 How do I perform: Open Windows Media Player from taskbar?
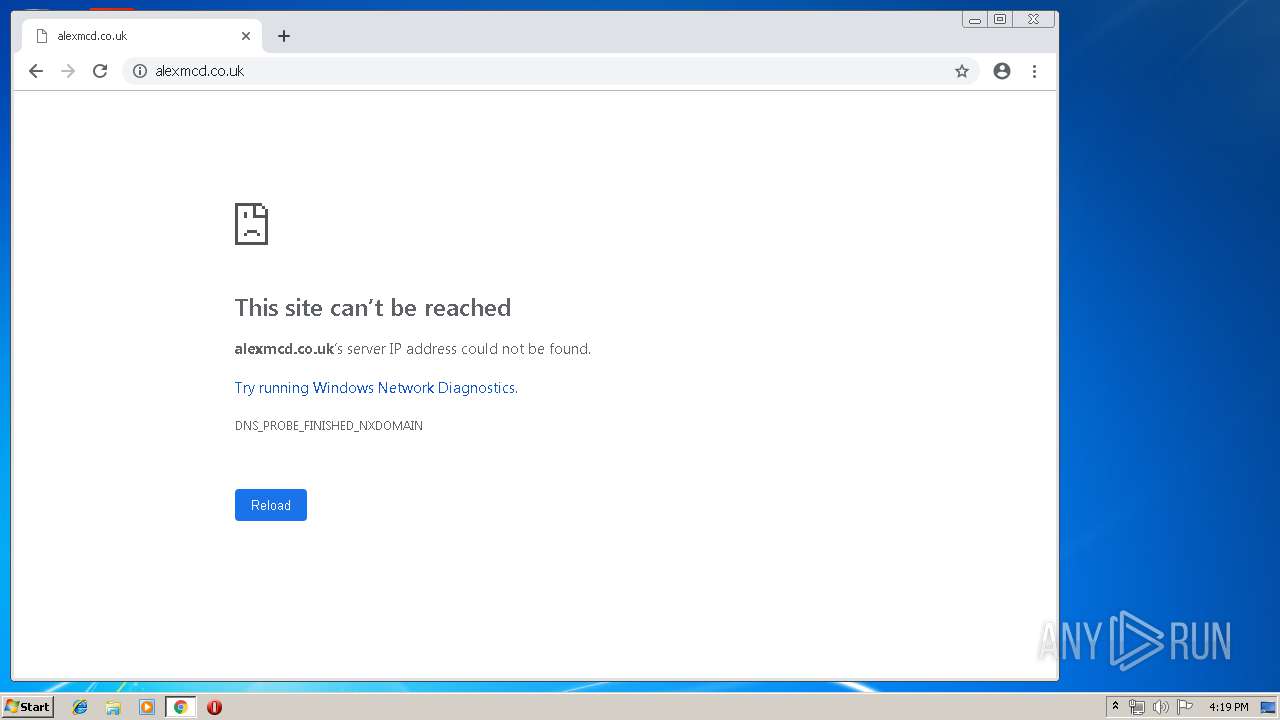click(147, 707)
